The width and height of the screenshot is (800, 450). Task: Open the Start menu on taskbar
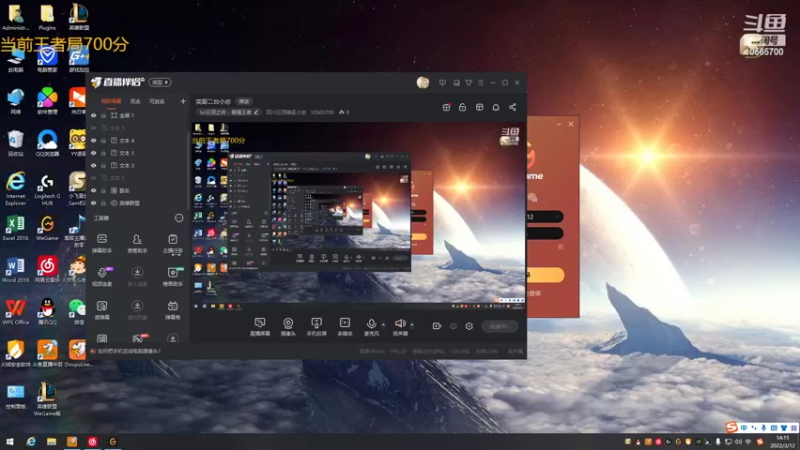point(10,442)
